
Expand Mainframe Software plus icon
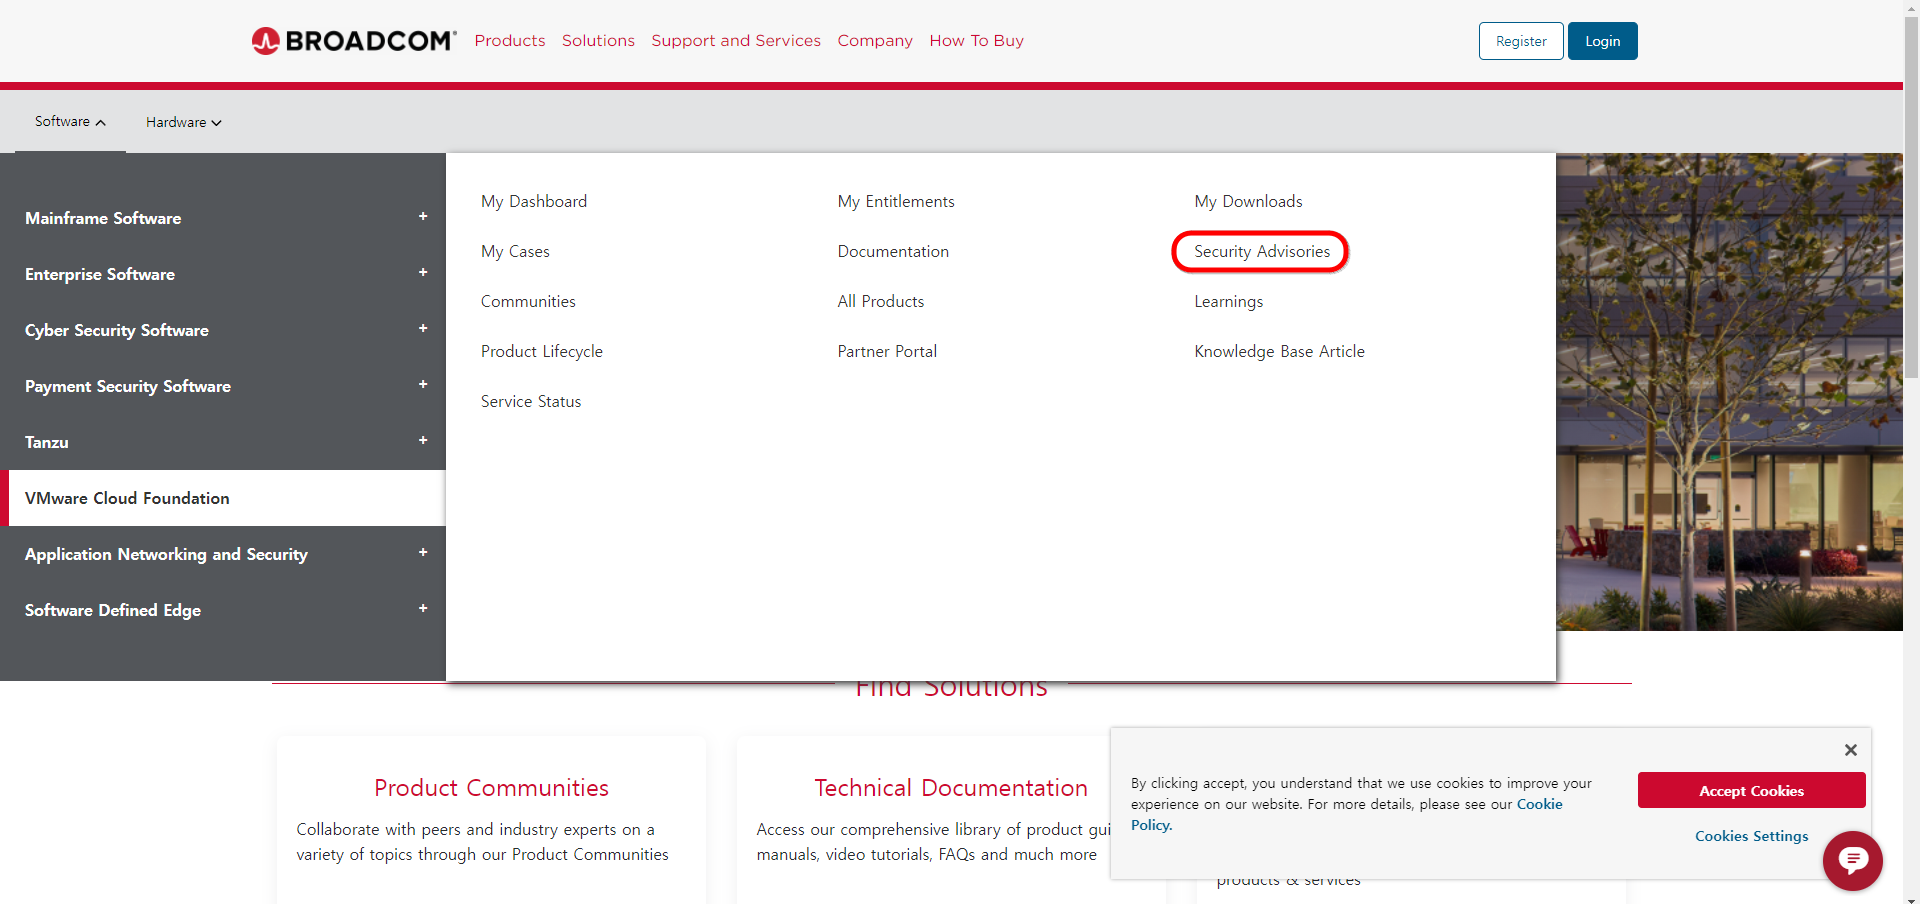423,216
